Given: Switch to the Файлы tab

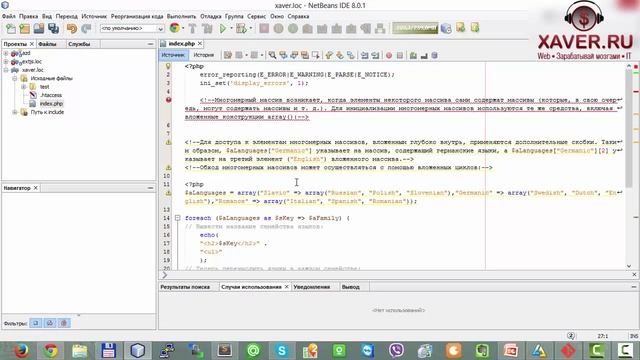Looking at the screenshot, I should point(47,44).
